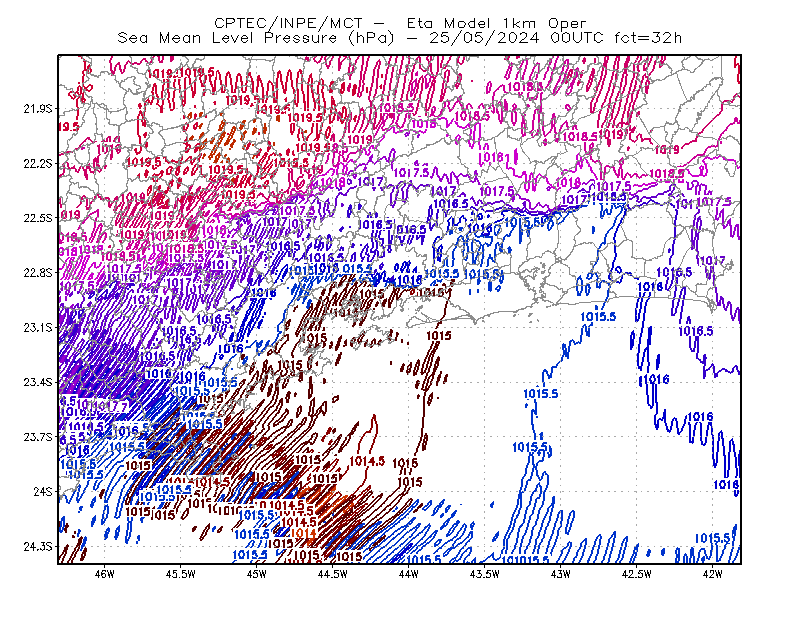Screen dimensions: 800x618
Task: Click the 22.8S latitude axis label
Action: point(38,273)
